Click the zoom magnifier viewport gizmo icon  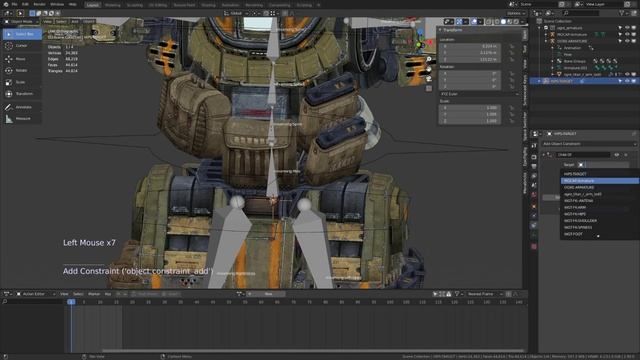tap(429, 59)
